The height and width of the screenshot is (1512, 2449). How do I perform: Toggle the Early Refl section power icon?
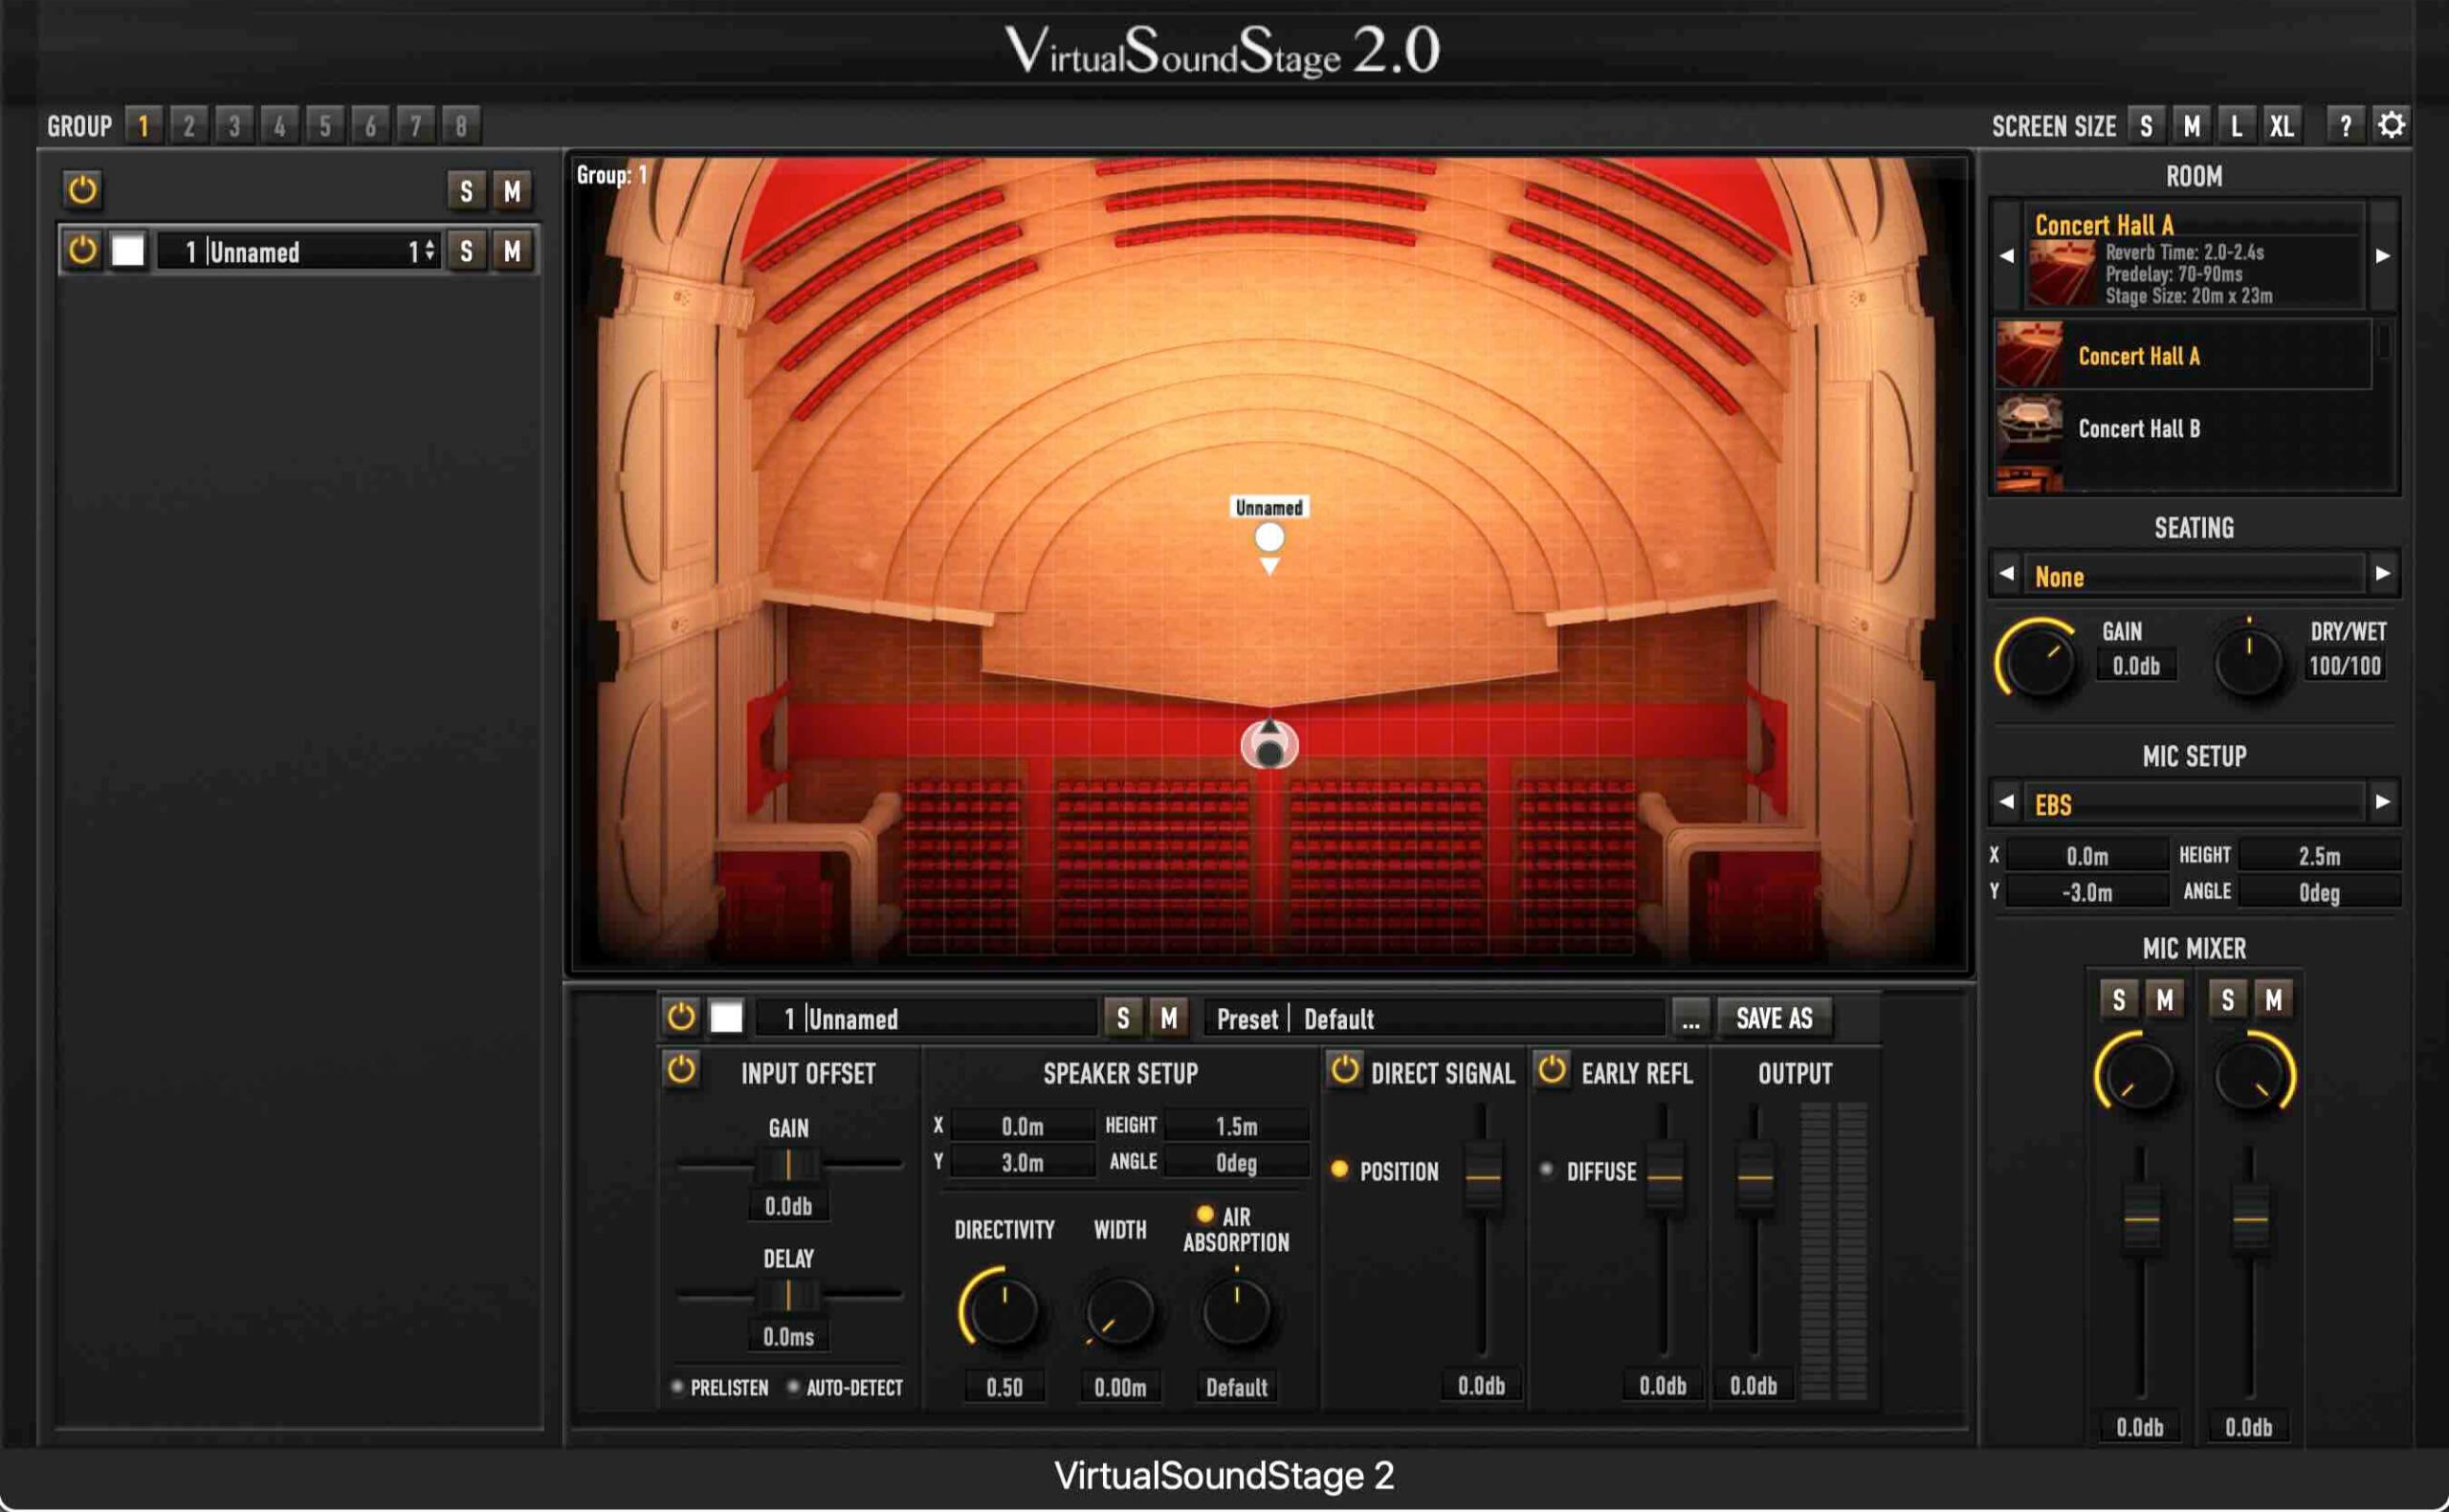pyautogui.click(x=1554, y=1073)
